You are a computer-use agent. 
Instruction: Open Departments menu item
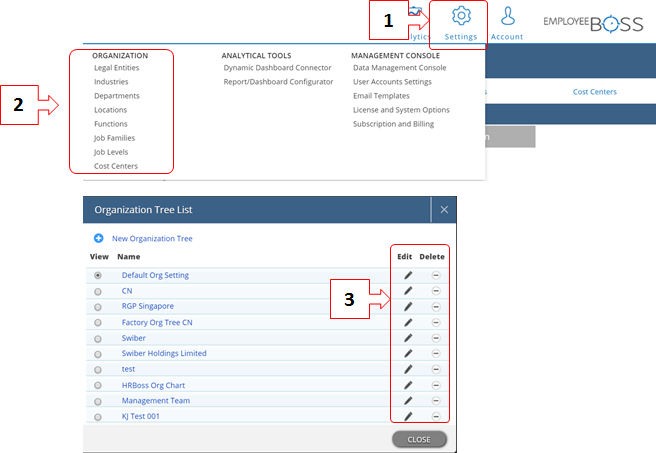(117, 96)
